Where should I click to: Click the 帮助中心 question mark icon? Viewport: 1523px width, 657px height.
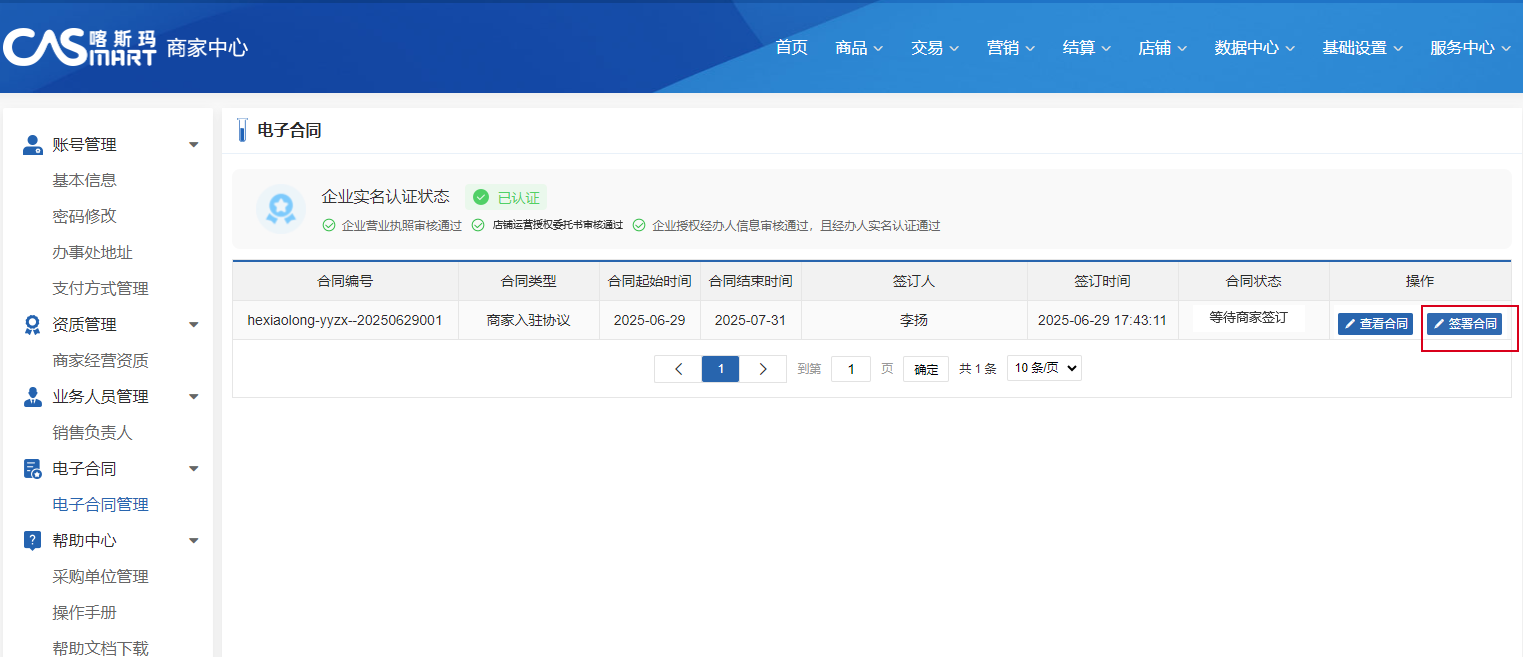[32, 541]
